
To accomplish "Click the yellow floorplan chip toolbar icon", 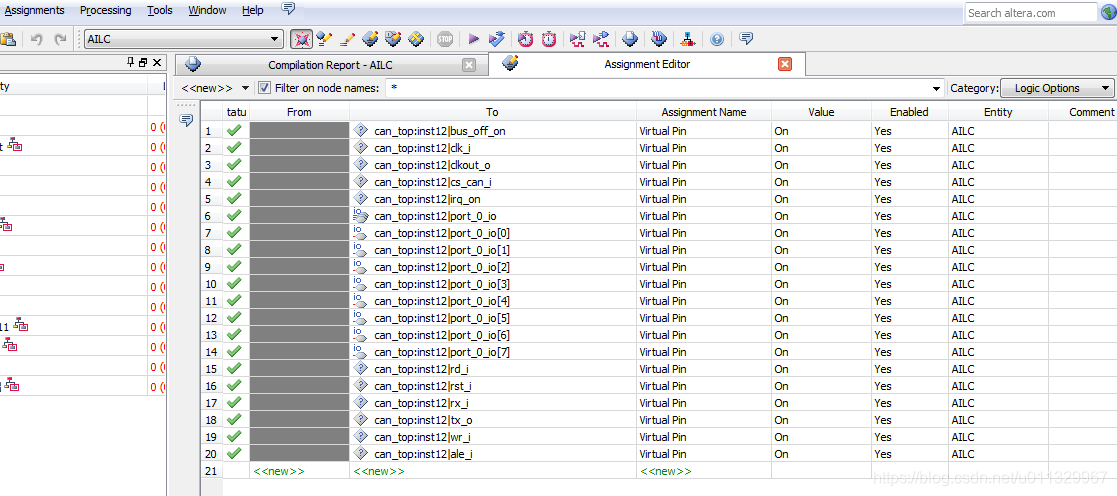I will [416, 39].
